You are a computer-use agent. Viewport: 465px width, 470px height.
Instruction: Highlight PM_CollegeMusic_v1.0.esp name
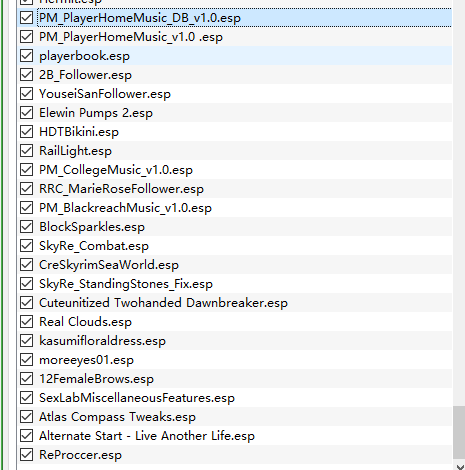(x=116, y=170)
